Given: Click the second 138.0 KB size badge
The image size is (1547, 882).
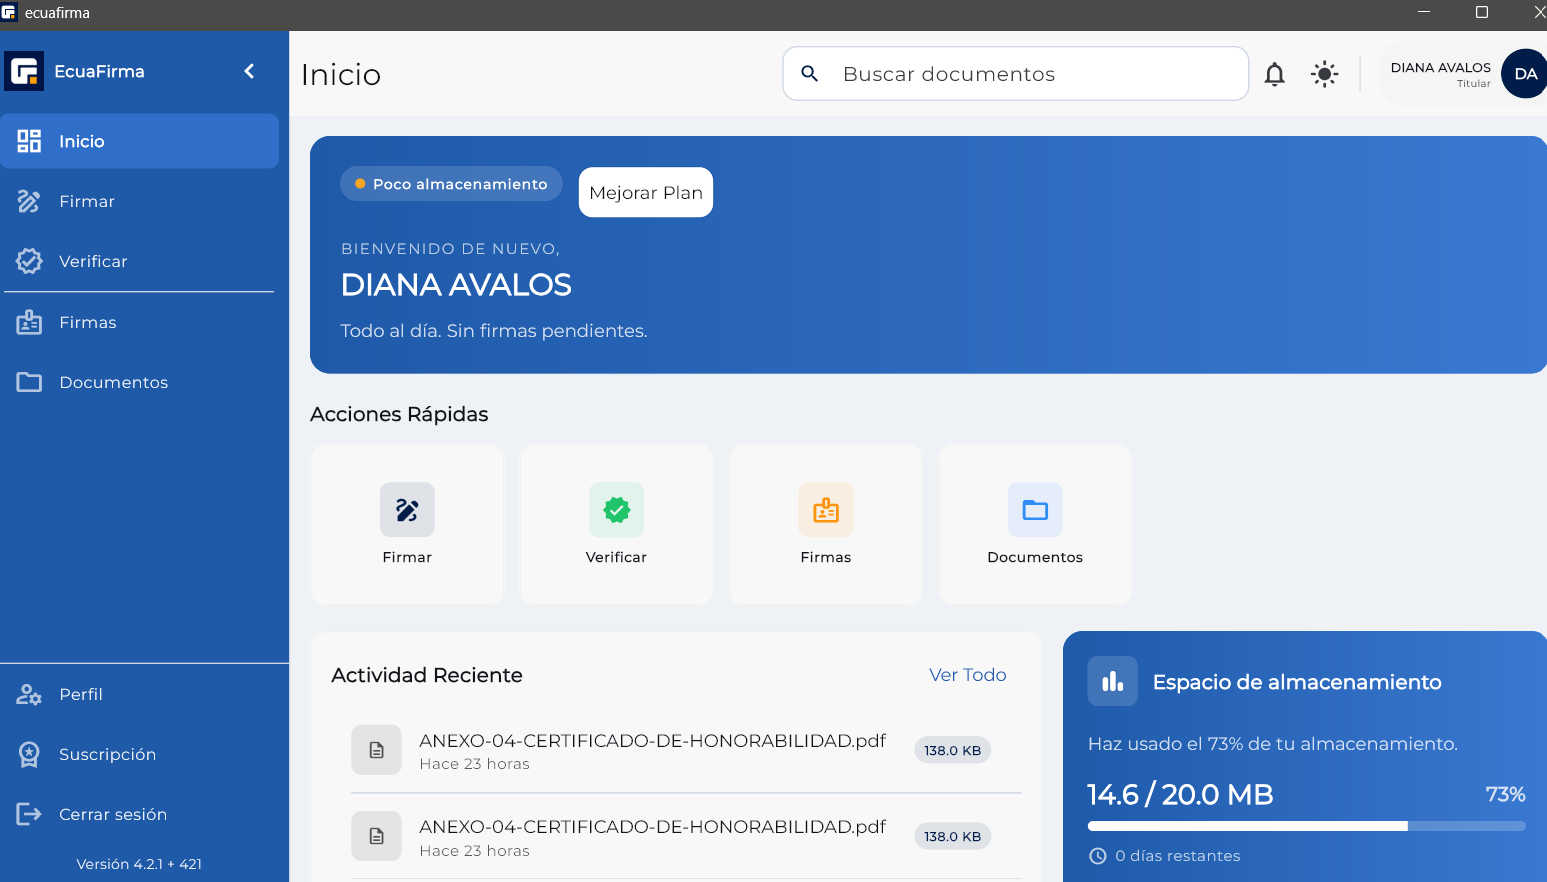Looking at the screenshot, I should pos(952,836).
